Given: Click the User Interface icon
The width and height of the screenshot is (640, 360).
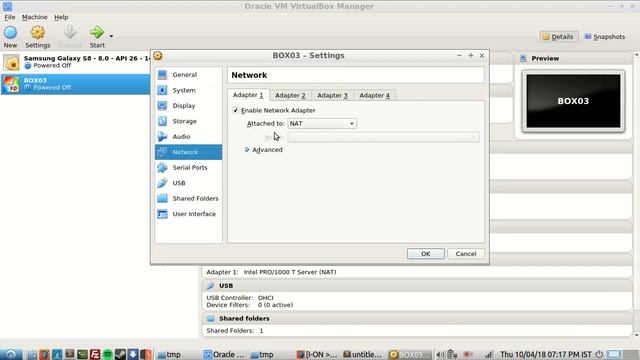Looking at the screenshot, I should point(162,214).
